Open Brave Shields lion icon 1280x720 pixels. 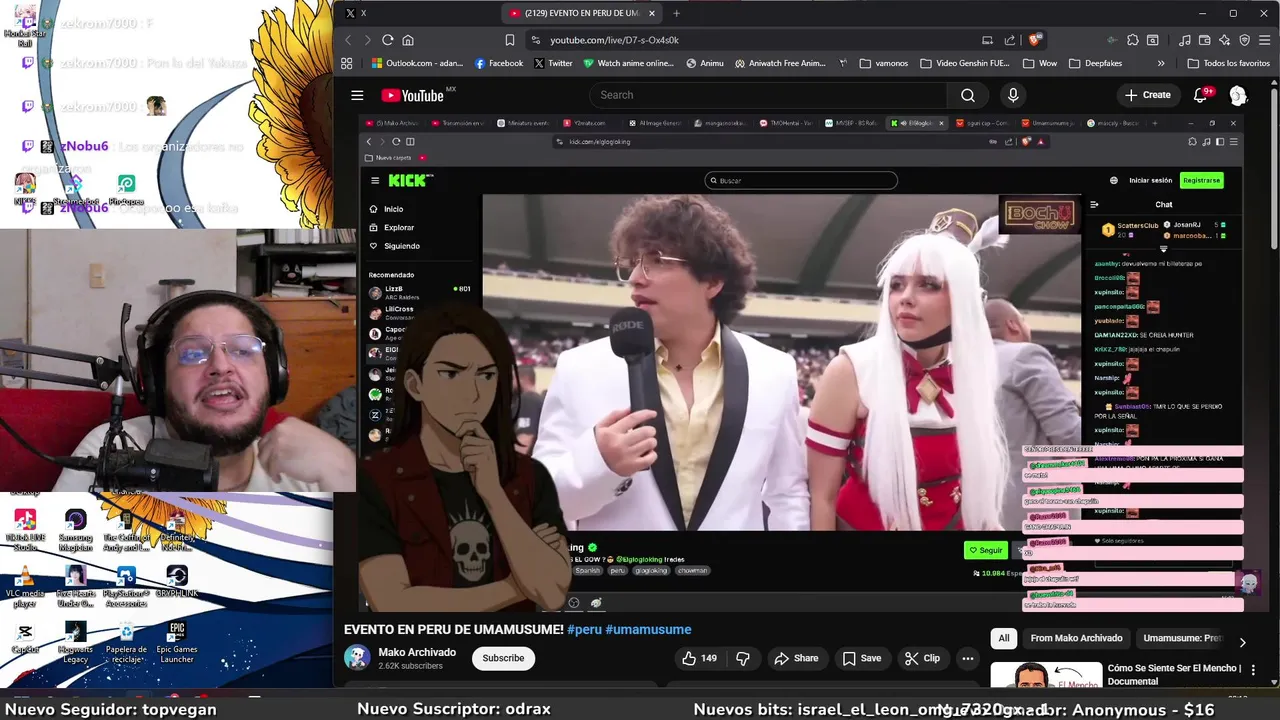pos(1035,40)
